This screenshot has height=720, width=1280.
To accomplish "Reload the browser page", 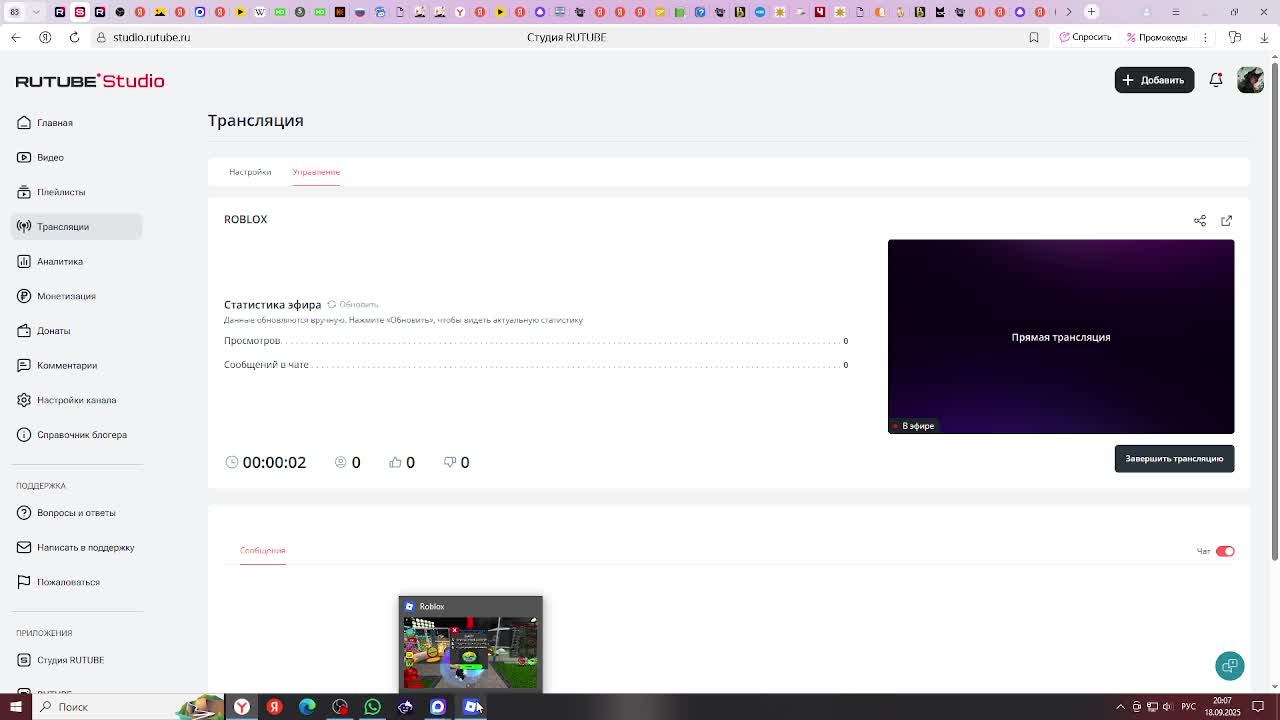I will pos(74,37).
